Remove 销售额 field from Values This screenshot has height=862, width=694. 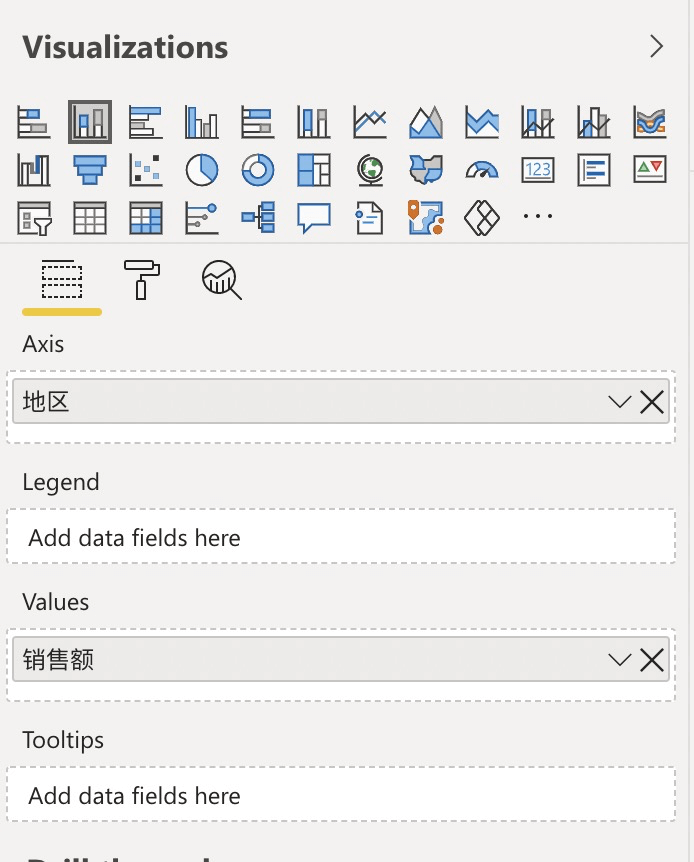[x=652, y=660]
